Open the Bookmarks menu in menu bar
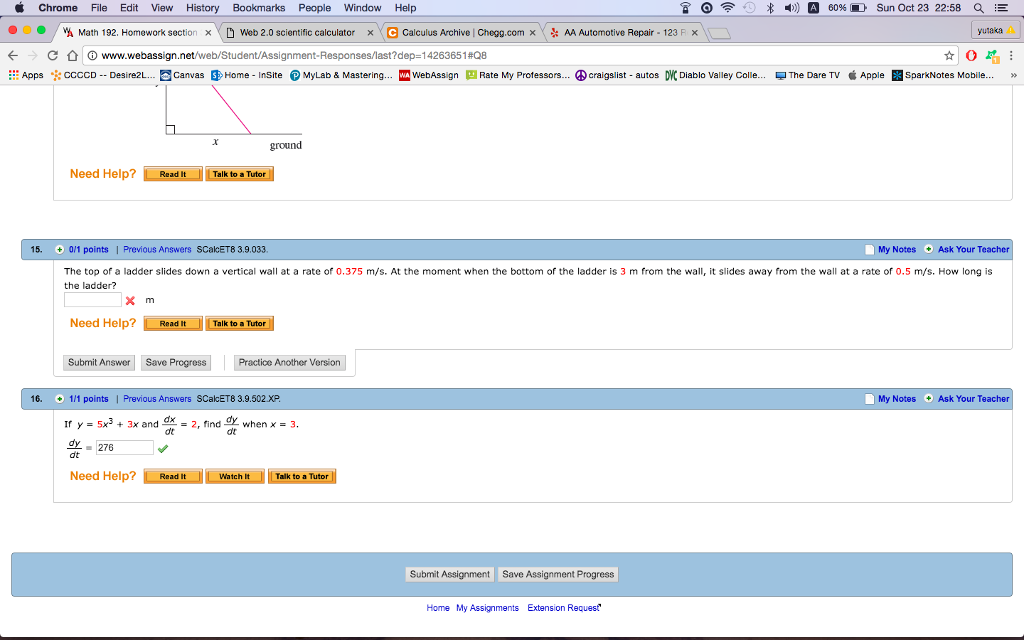The height and width of the screenshot is (640, 1024). click(258, 8)
